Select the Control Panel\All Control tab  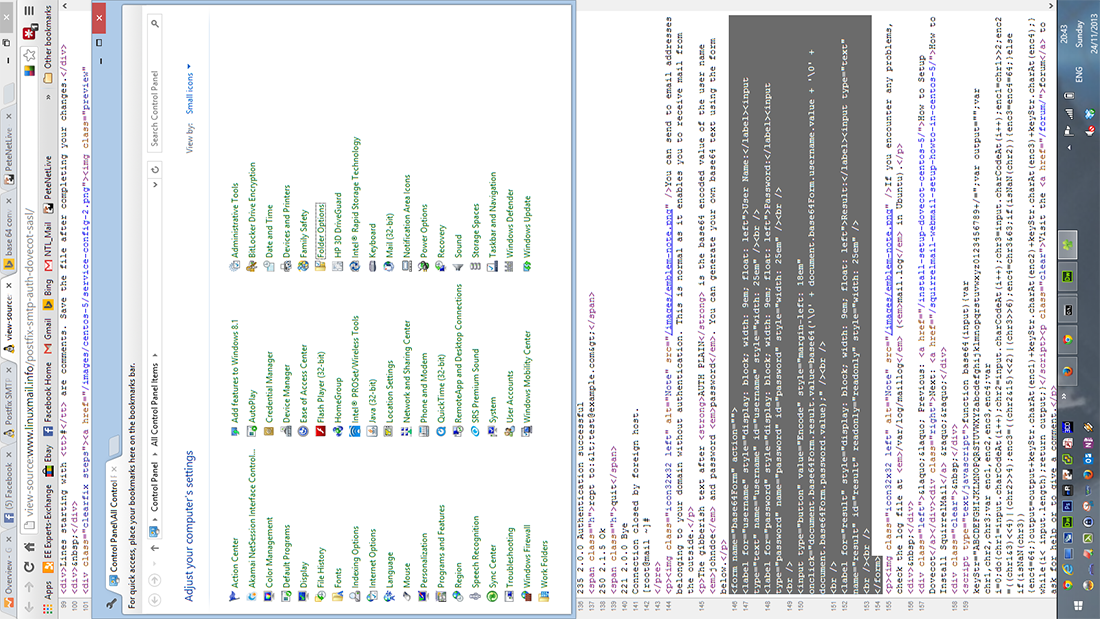click(x=114, y=523)
